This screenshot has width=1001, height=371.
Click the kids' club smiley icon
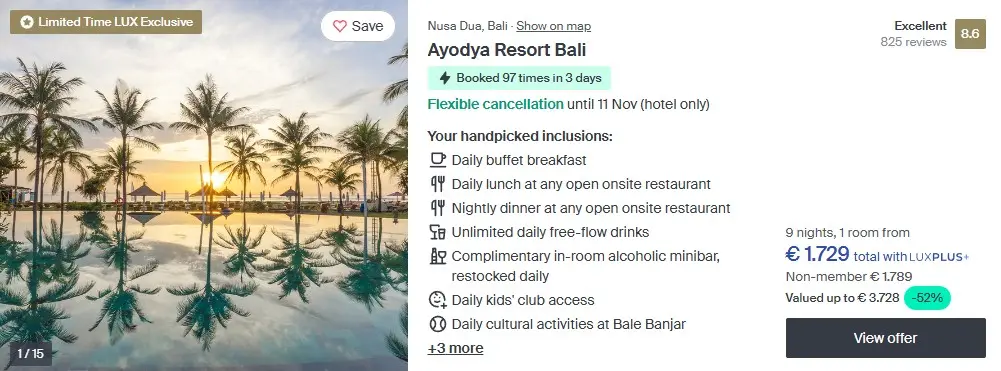coord(437,299)
